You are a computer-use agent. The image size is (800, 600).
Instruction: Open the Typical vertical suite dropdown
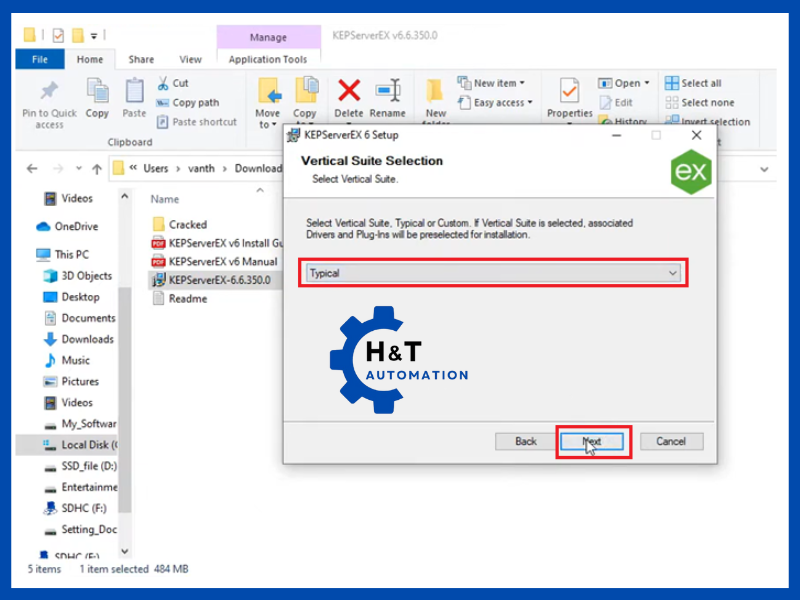pos(492,273)
